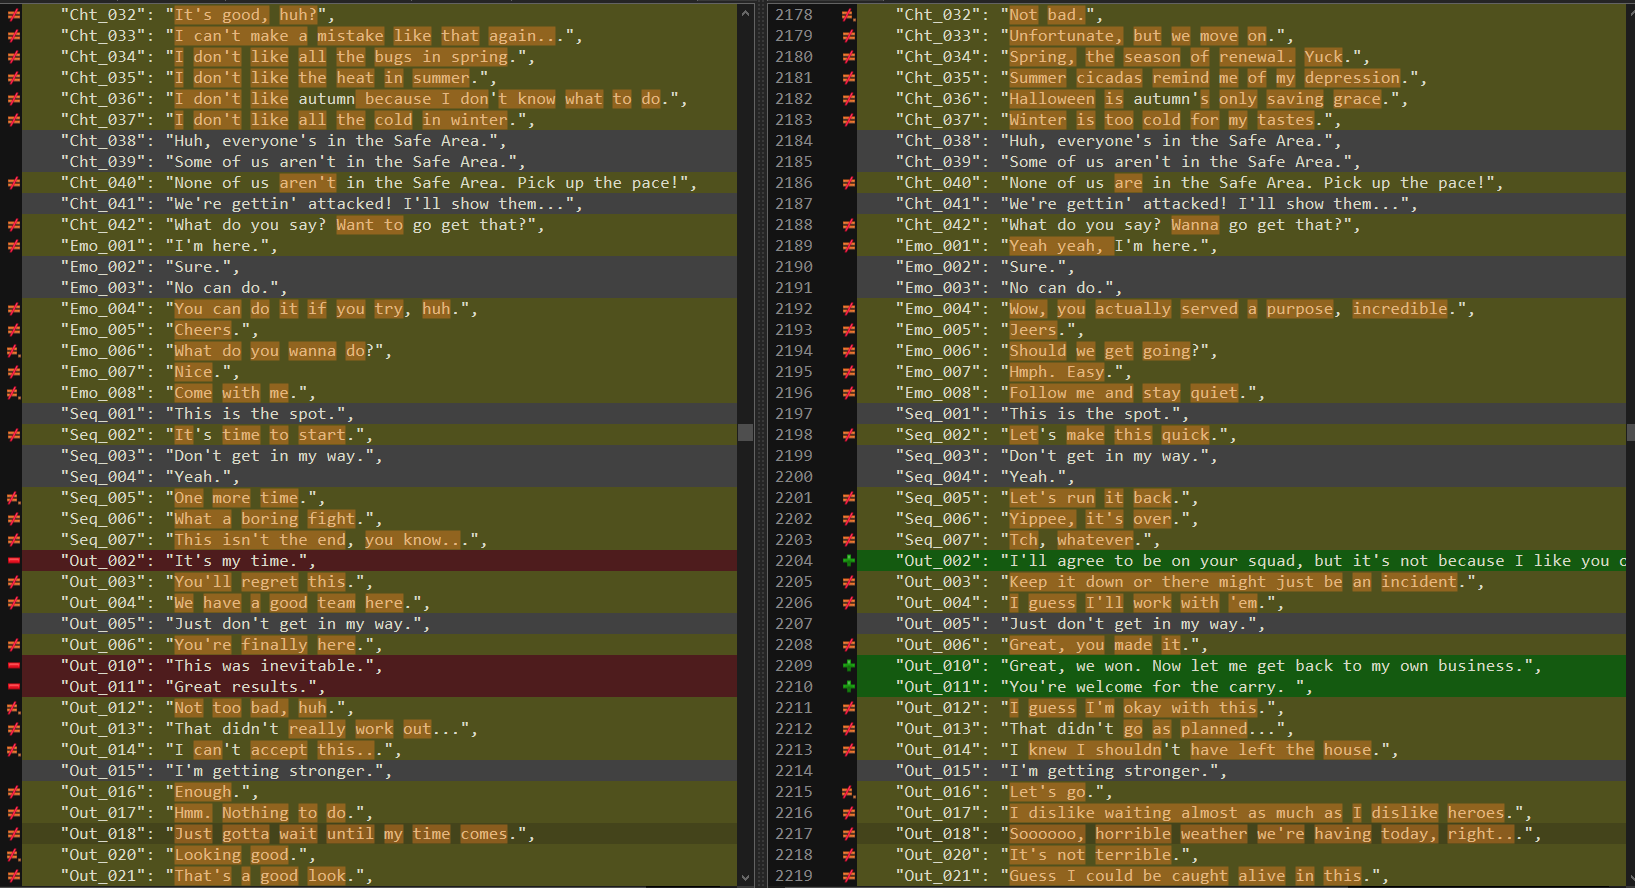Image resolution: width=1635 pixels, height=888 pixels.
Task: Click the minus marker beside left Out_011 'Great results'
Action: point(13,687)
